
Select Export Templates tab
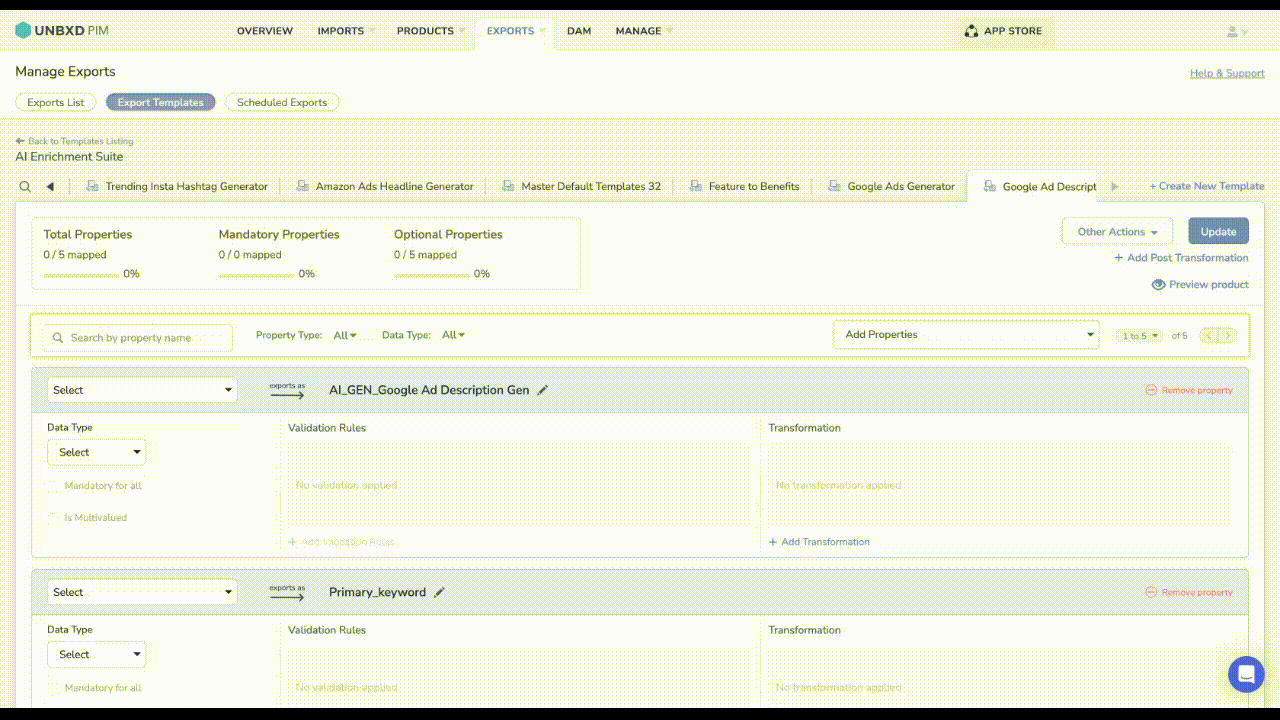(160, 102)
